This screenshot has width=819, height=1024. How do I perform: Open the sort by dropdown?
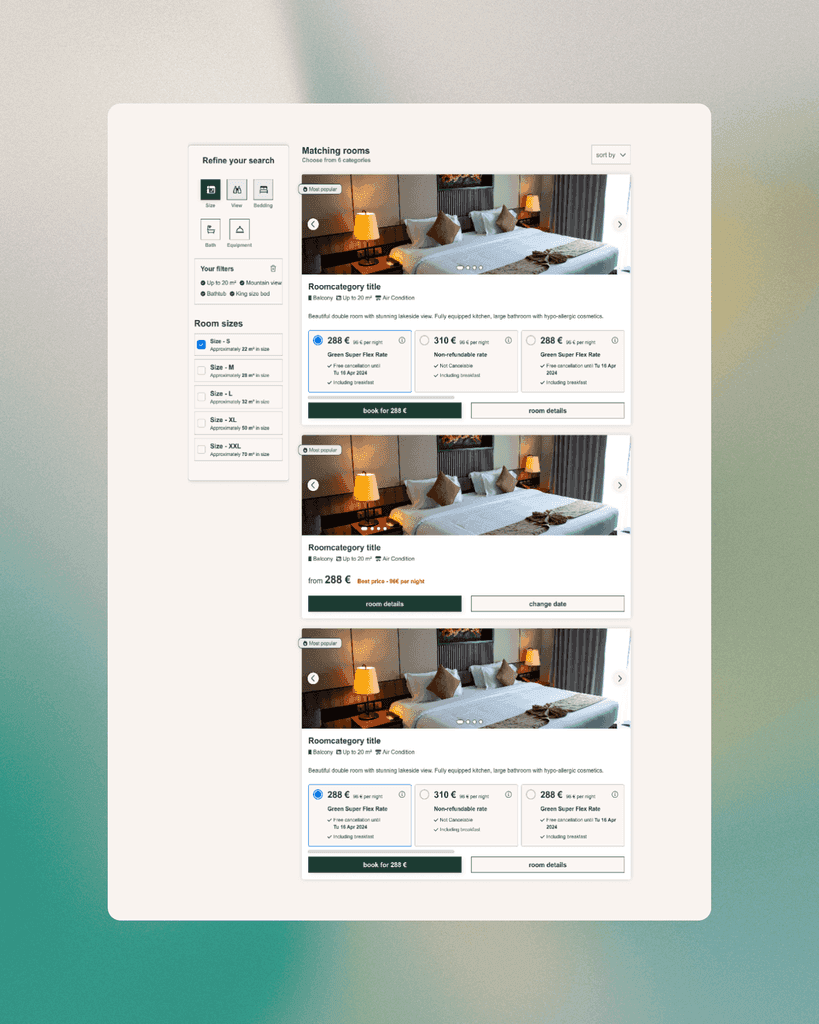pos(610,154)
